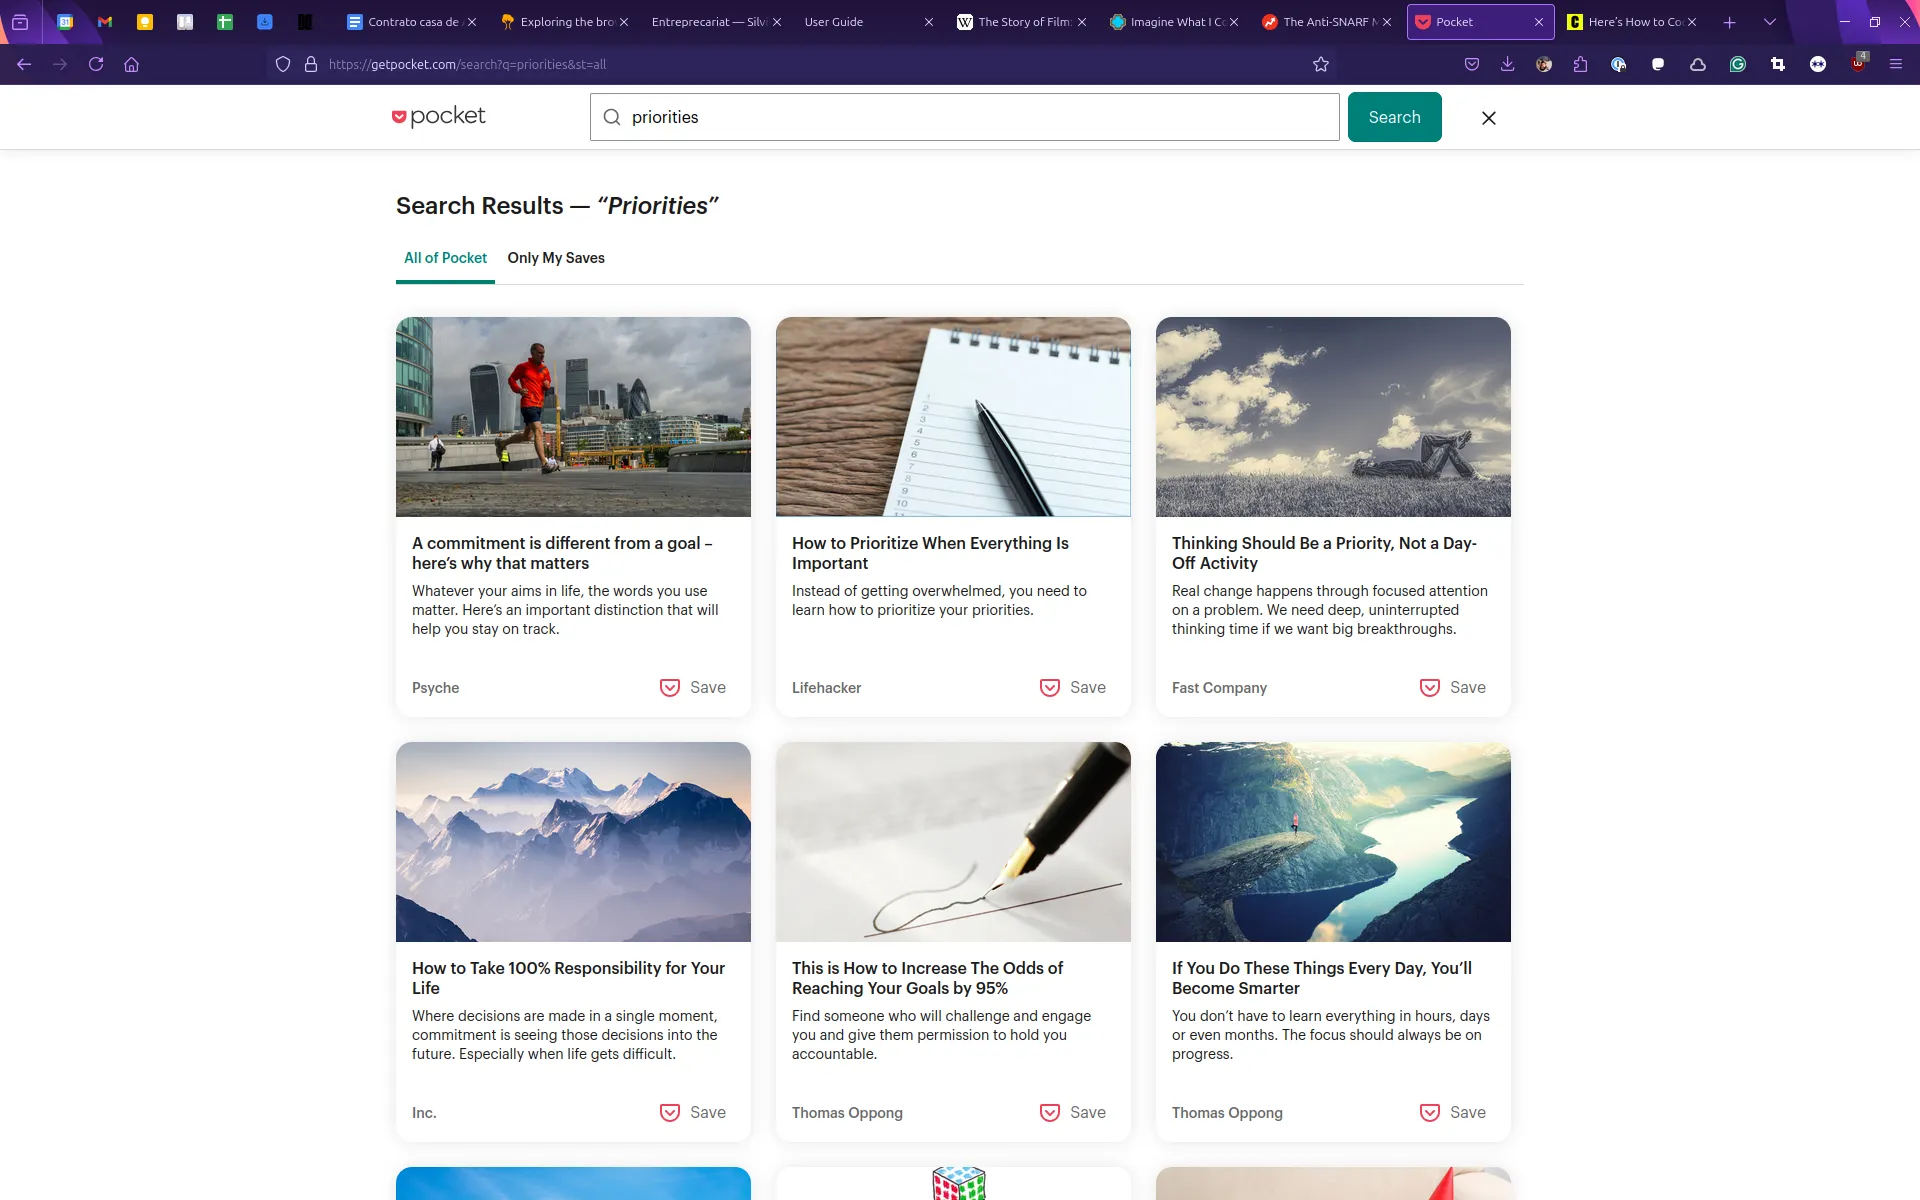Open the Firefox application menu
This screenshot has height=1200, width=1920.
pos(1895,64)
